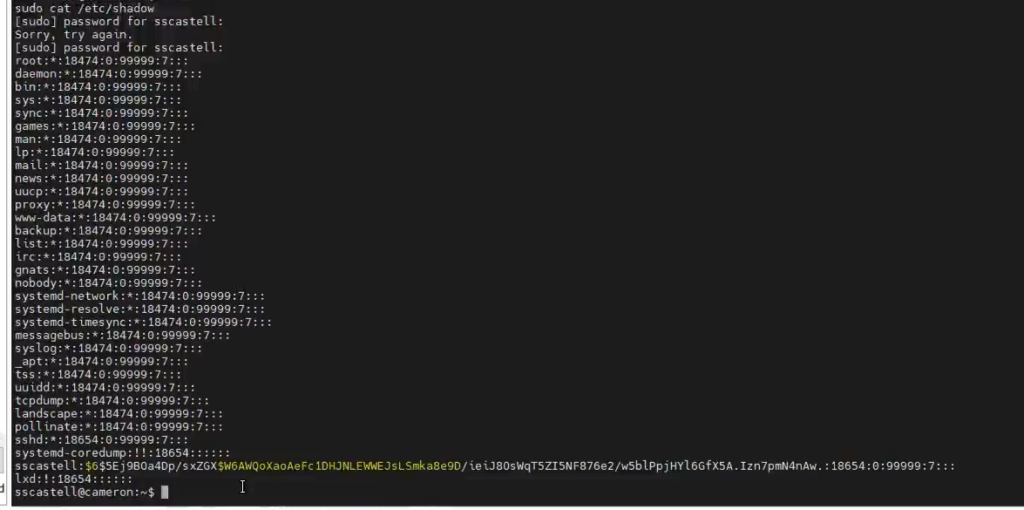This screenshot has width=1024, height=510.
Task: Click the cursor block at the sscastell@cameron prompt
Action: [165, 492]
